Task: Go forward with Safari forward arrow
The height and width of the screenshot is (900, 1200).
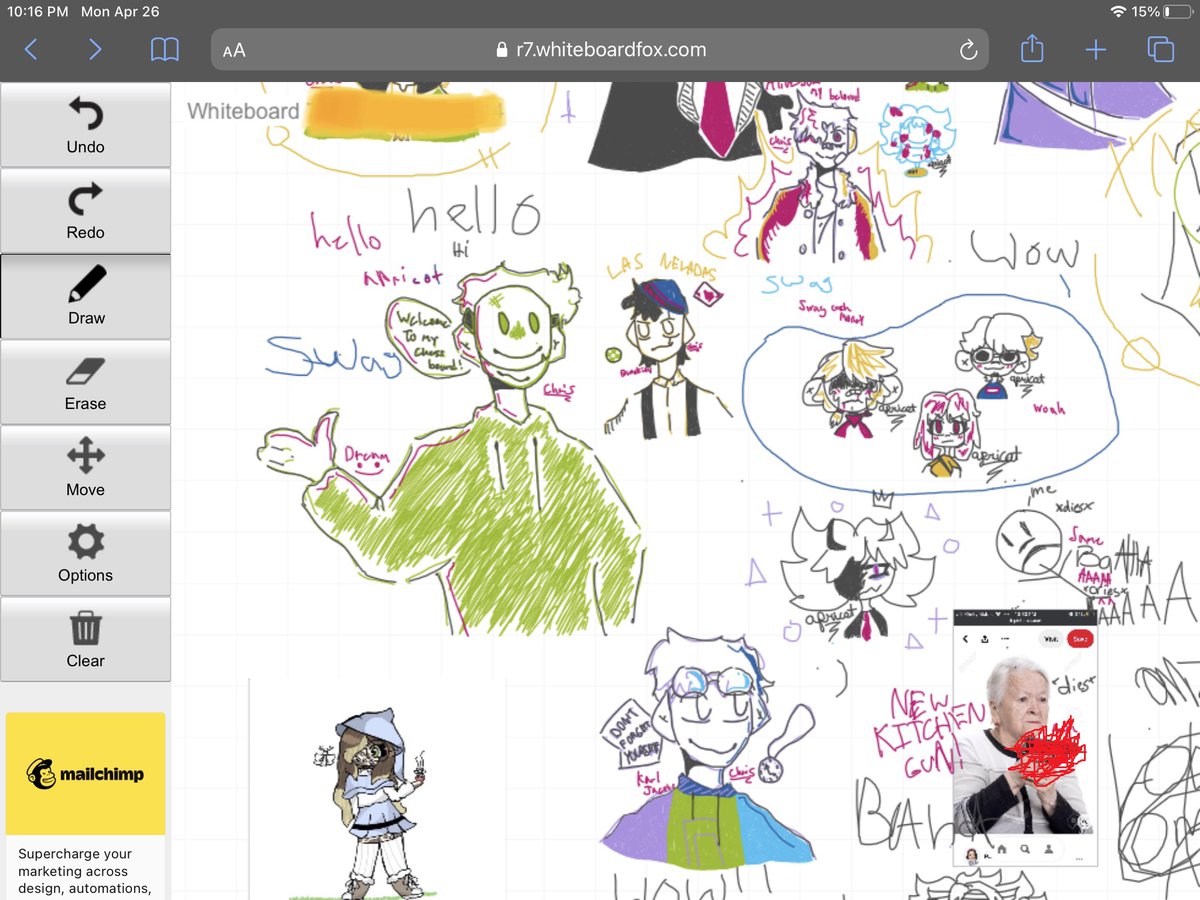Action: [95, 49]
